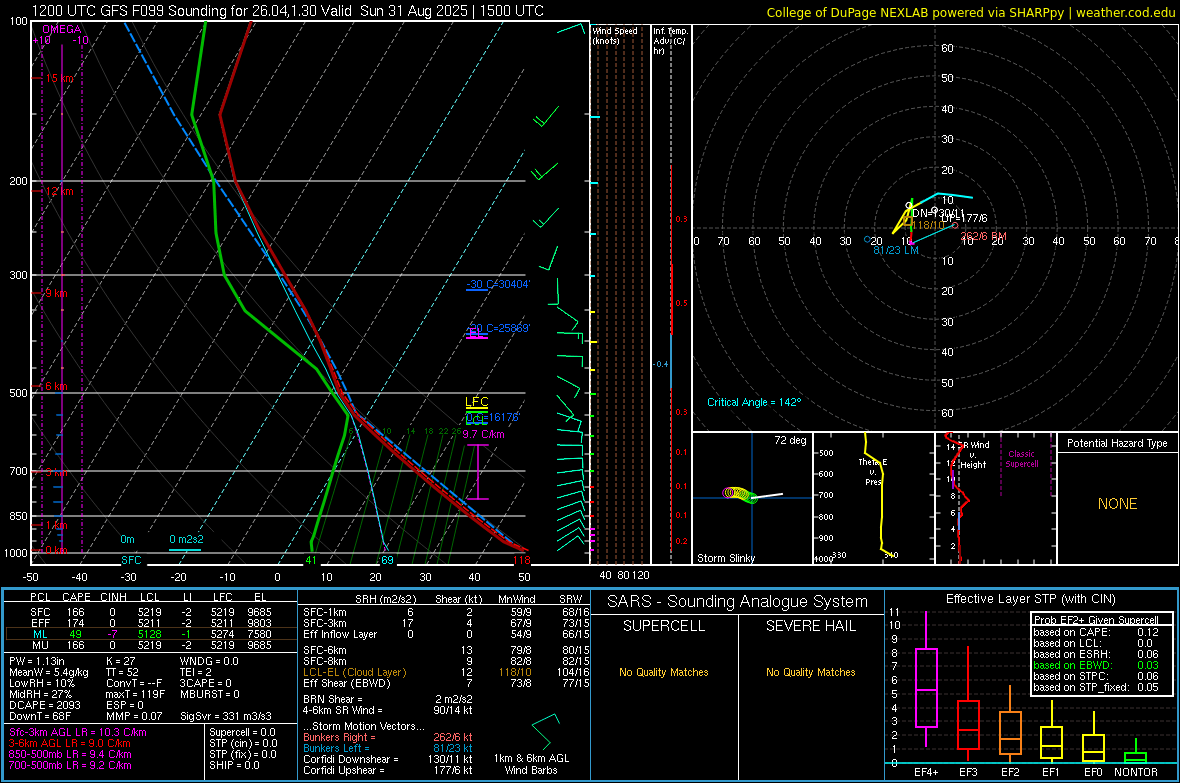Click the 'maxT = 119F' value

(x=135, y=694)
